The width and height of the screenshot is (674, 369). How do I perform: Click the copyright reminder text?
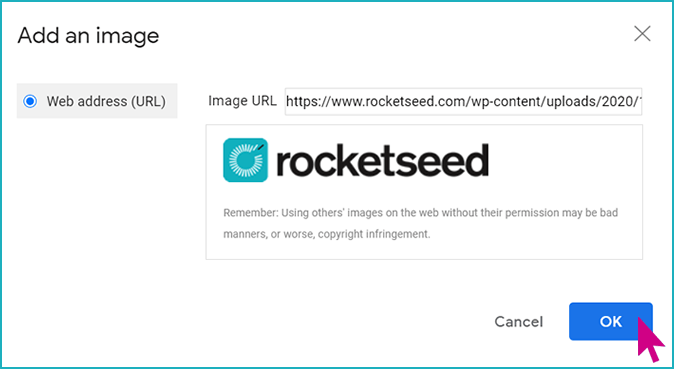[420, 223]
